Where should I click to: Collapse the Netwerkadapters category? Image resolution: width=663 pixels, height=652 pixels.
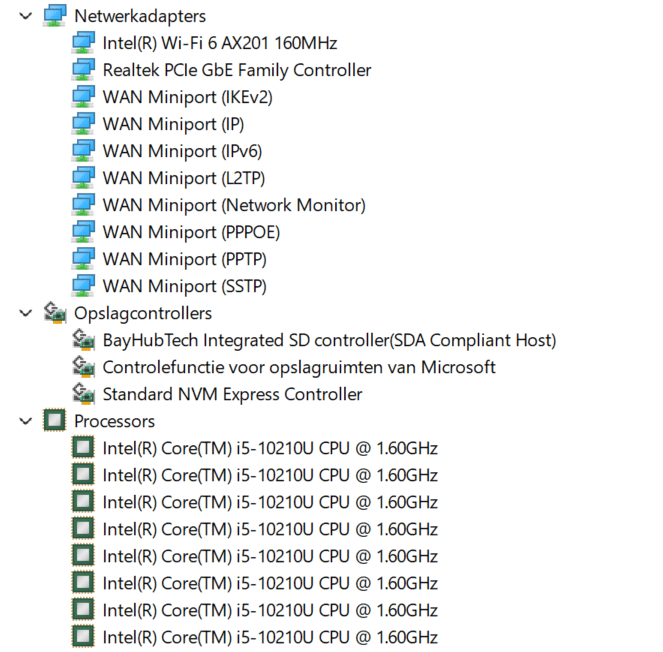25,16
